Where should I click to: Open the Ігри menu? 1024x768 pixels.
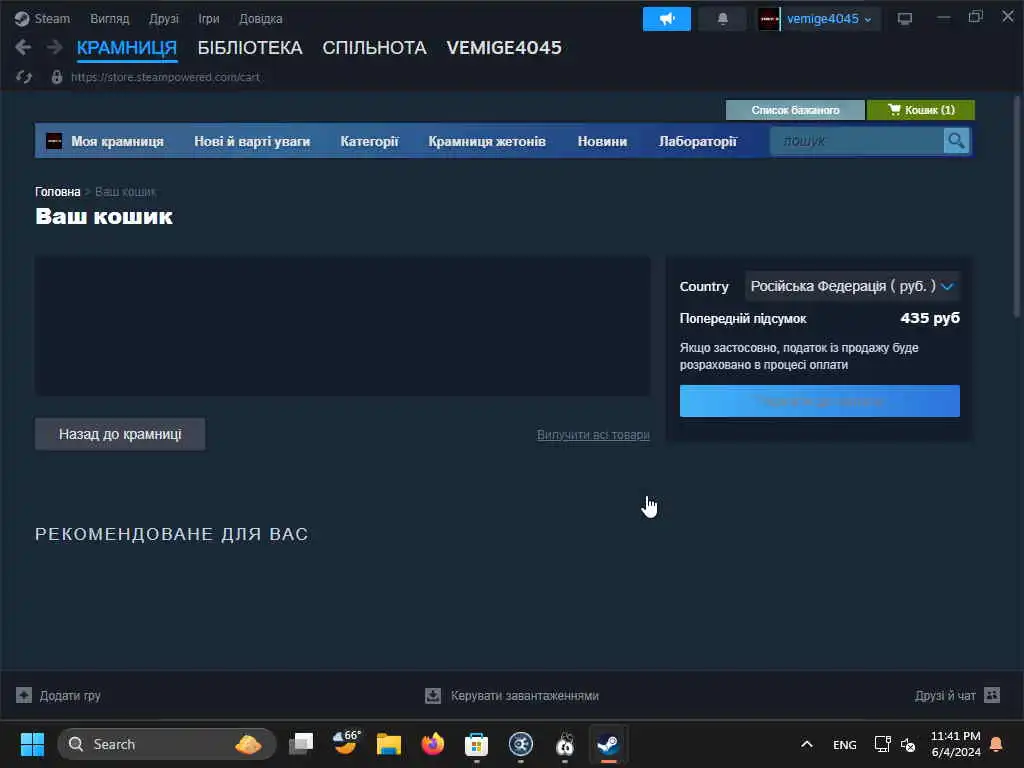(209, 18)
